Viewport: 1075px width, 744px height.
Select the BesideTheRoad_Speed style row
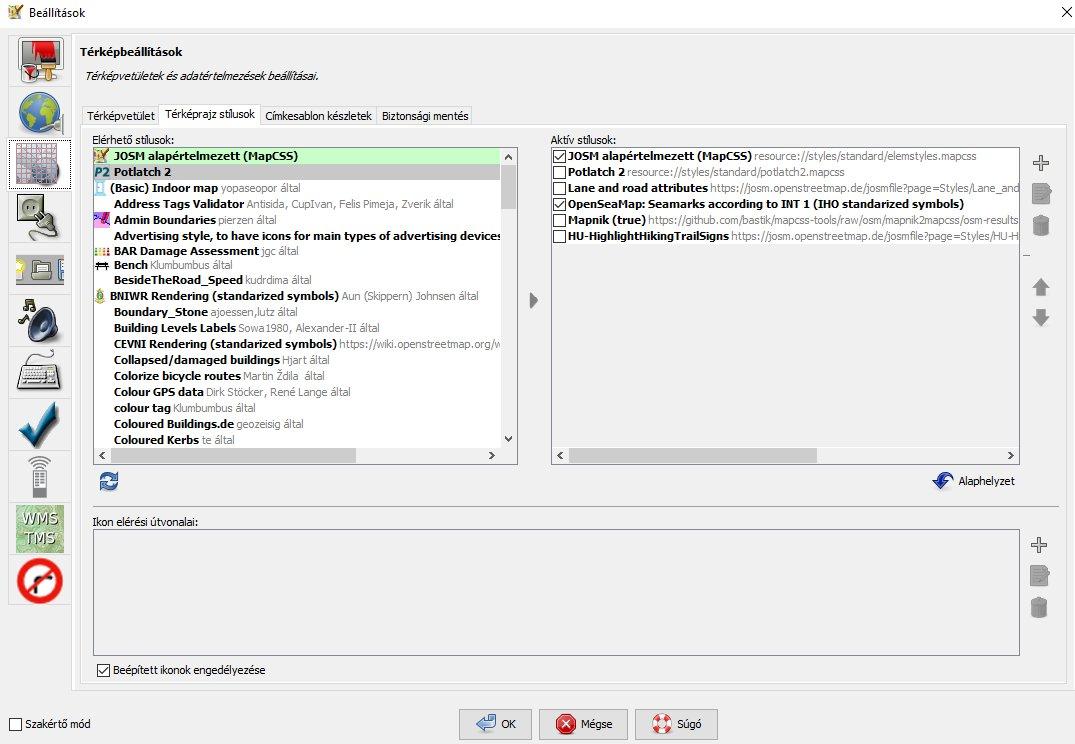297,280
